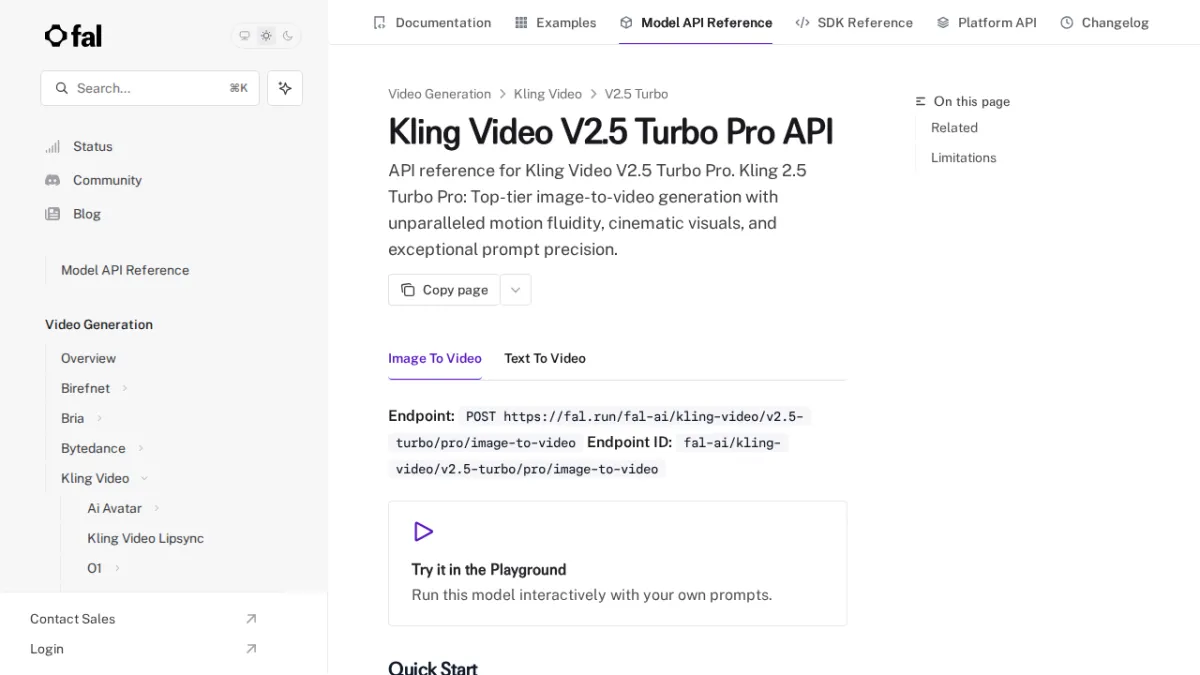
Task: Expand the Birefnet section chevron
Action: click(x=125, y=388)
